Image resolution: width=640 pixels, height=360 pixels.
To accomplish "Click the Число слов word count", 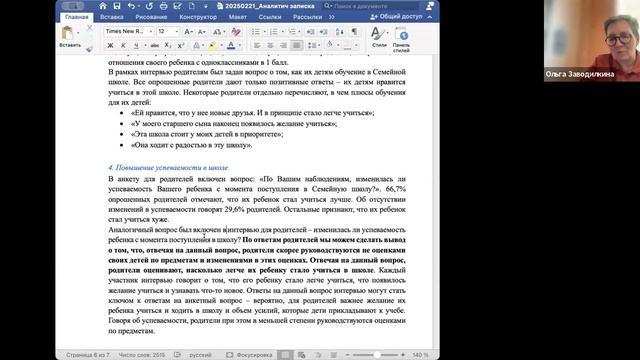I will pos(142,355).
